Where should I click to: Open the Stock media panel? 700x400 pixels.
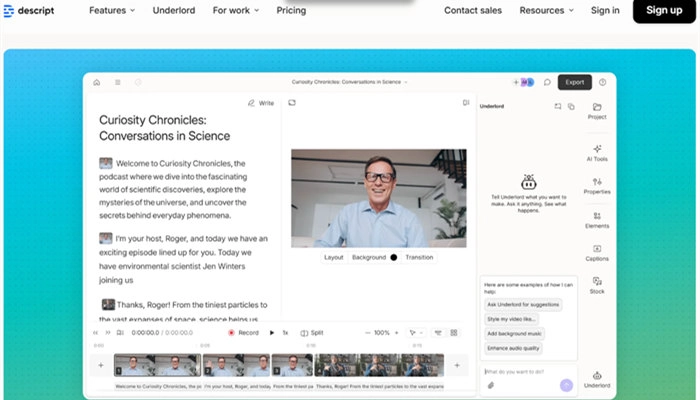pos(597,285)
